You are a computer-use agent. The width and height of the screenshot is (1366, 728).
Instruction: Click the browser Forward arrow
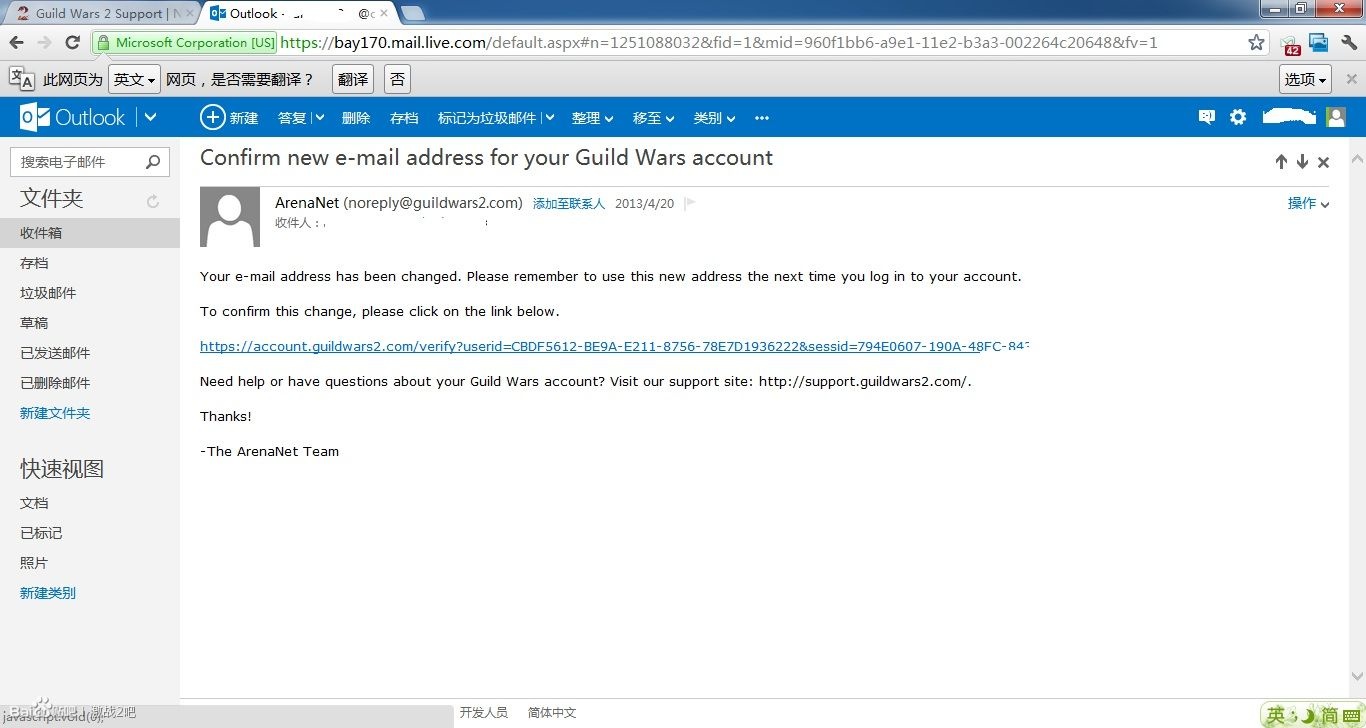click(44, 43)
